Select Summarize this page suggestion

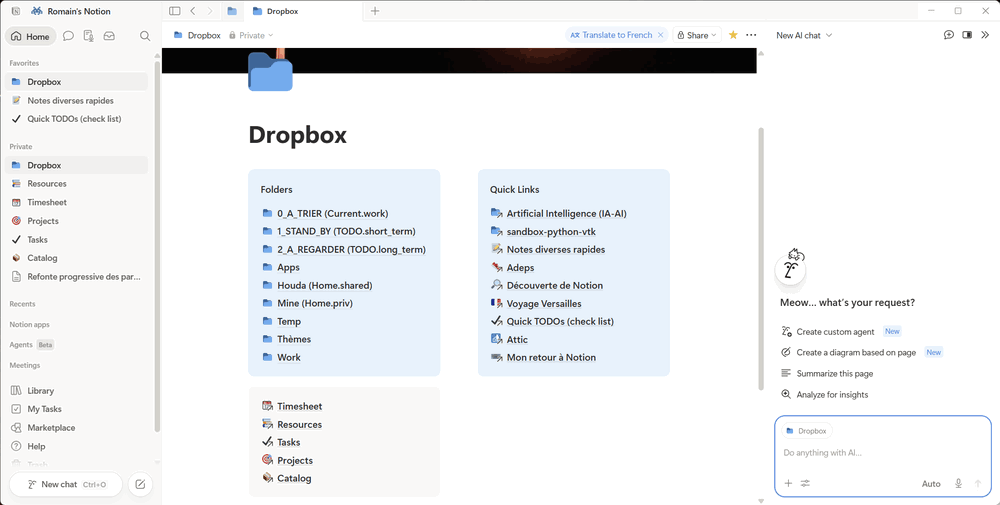827,374
